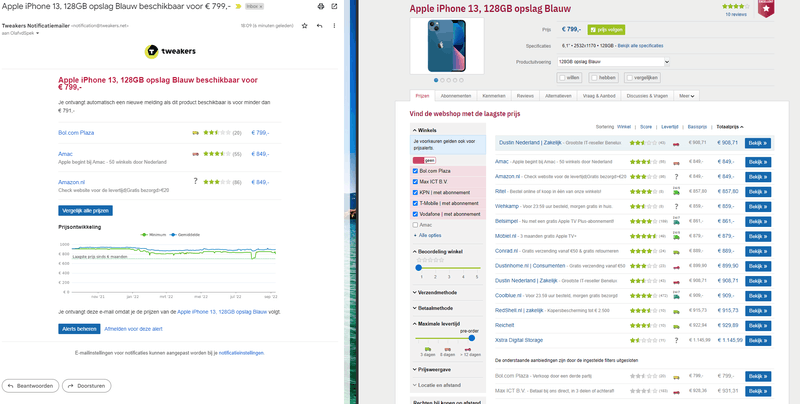The height and width of the screenshot is (404, 800).
Task: Click the Beoordeling winkel slider handle
Action: pyautogui.click(x=418, y=267)
